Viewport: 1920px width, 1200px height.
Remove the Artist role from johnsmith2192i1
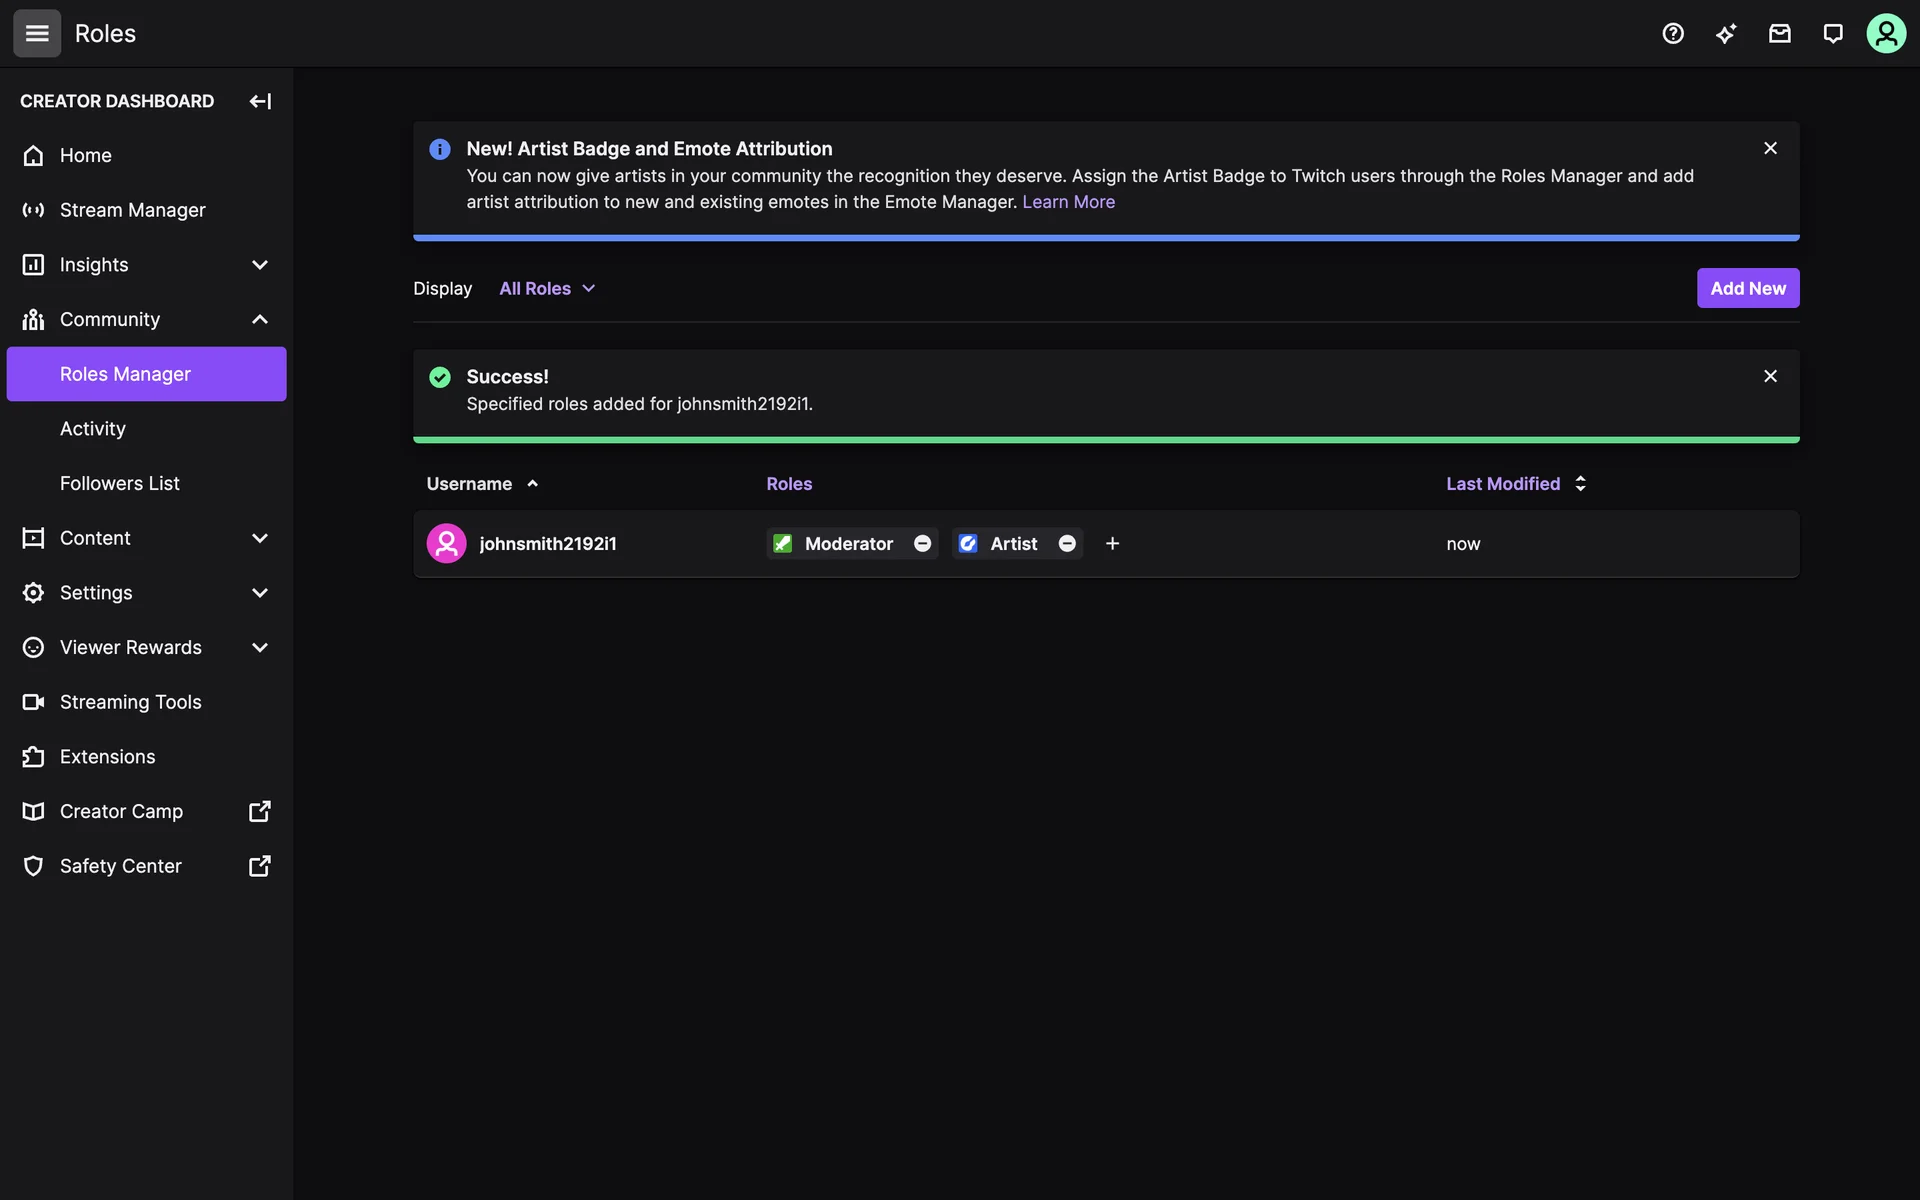tap(1067, 543)
